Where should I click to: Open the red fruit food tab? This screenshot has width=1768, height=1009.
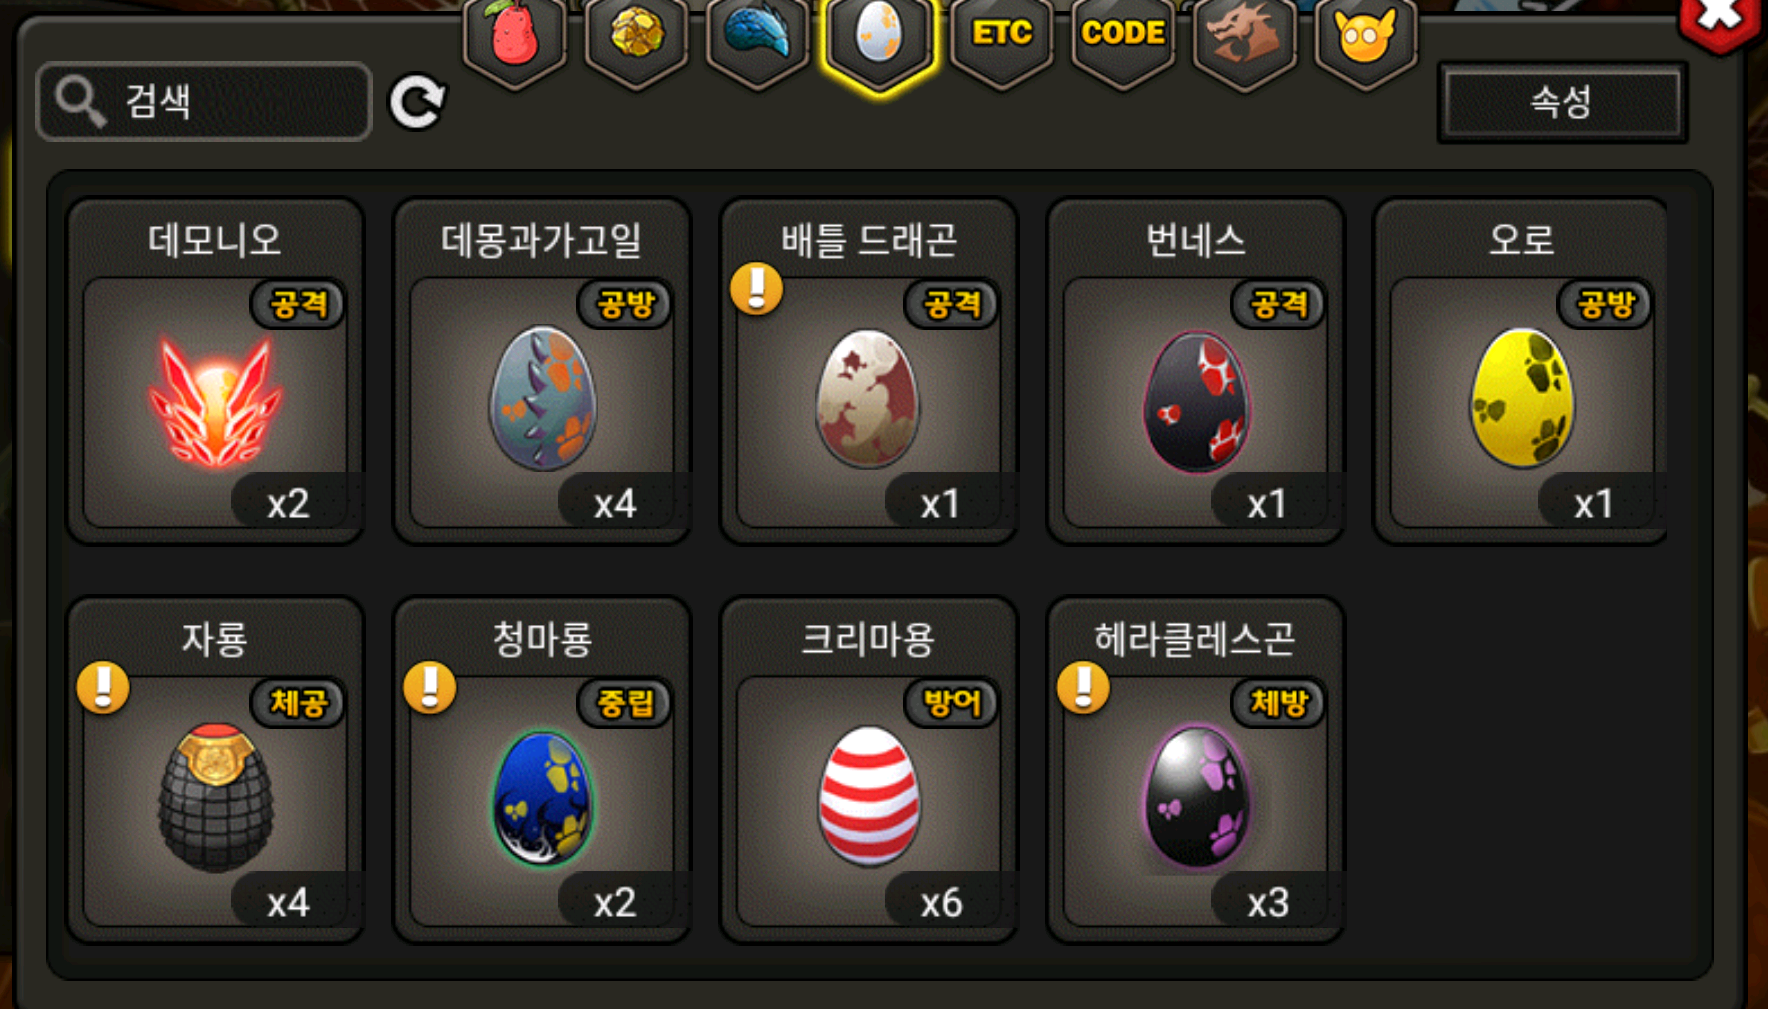(x=515, y=40)
